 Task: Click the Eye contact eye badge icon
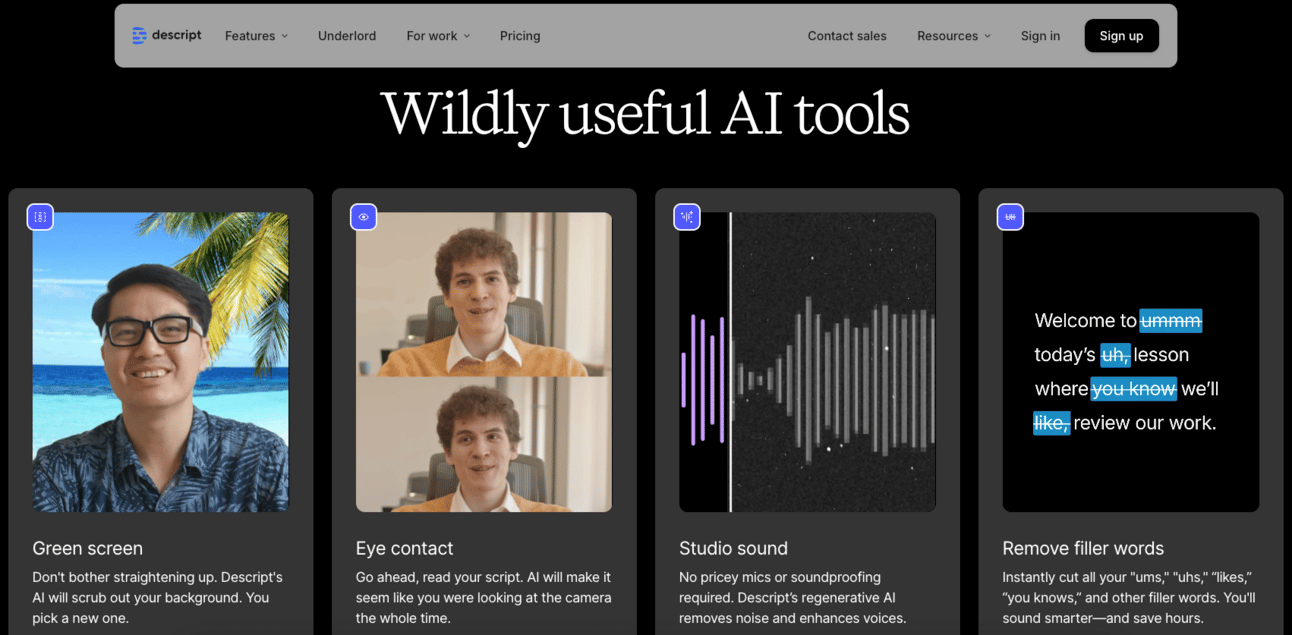364,217
